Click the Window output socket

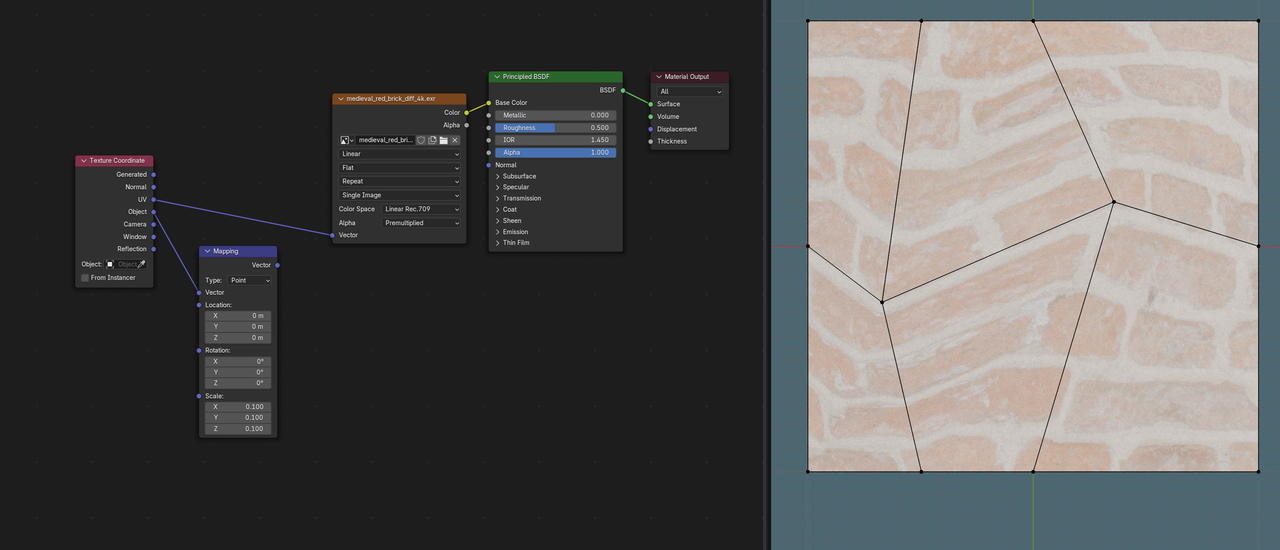153,237
